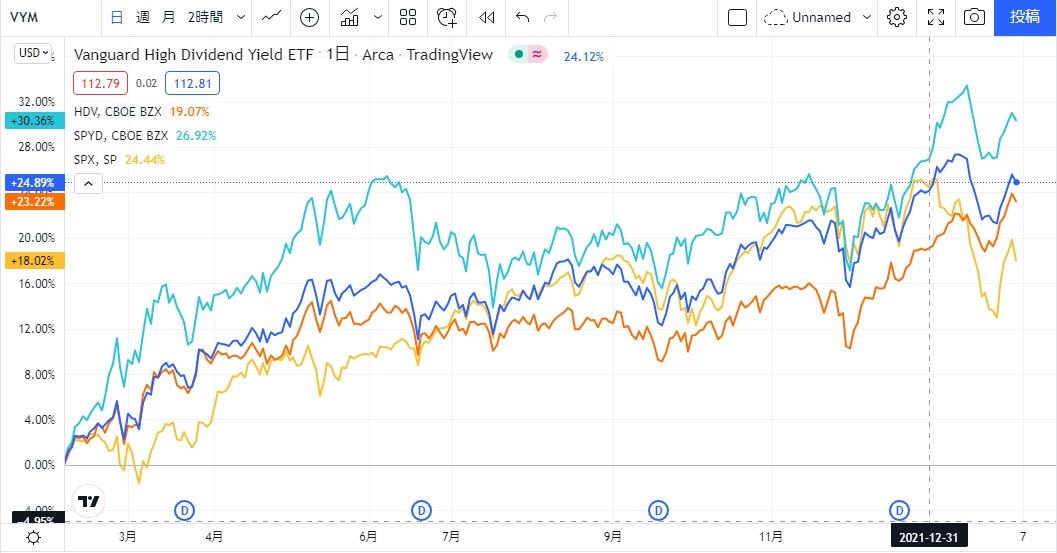
Task: Click the +23.22% HDV price label
Action: (x=34, y=202)
